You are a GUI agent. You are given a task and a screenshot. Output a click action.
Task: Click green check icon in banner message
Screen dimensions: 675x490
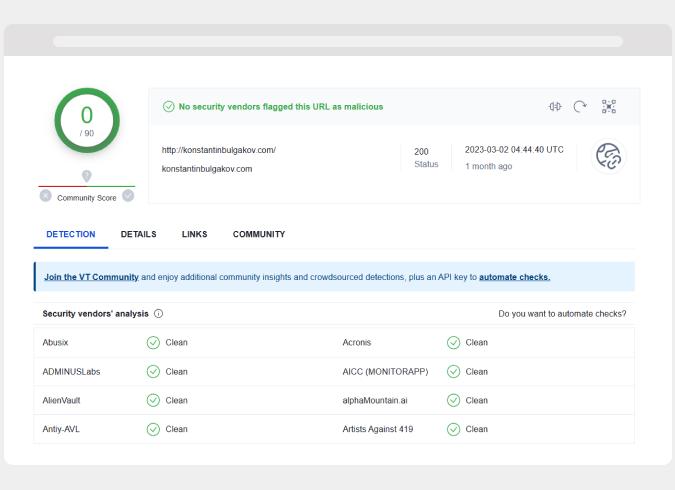(x=168, y=106)
